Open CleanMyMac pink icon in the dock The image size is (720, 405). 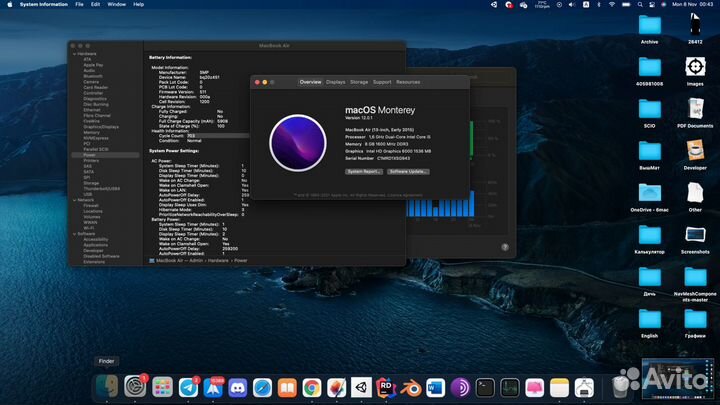tap(534, 388)
